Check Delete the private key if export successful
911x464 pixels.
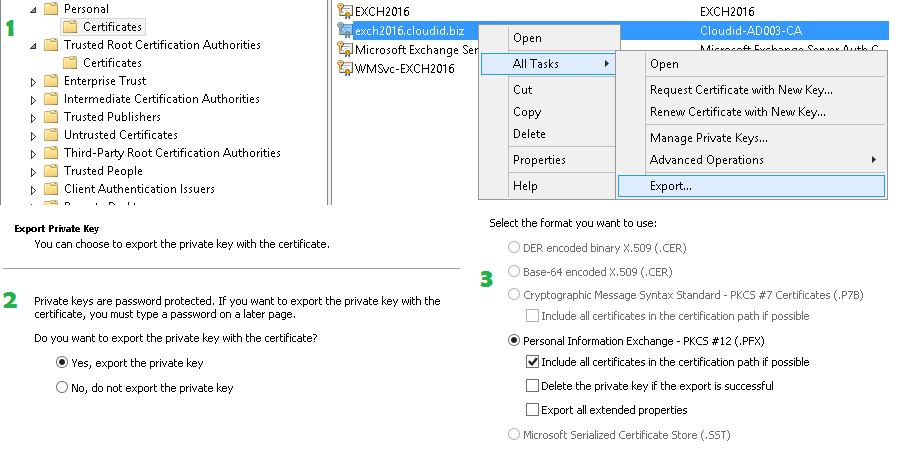click(532, 386)
